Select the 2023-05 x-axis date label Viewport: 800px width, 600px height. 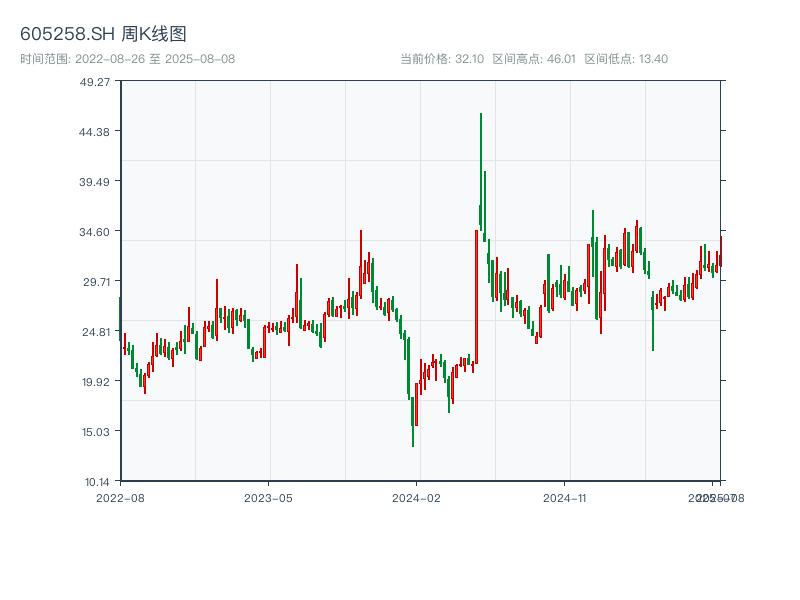coord(268,497)
